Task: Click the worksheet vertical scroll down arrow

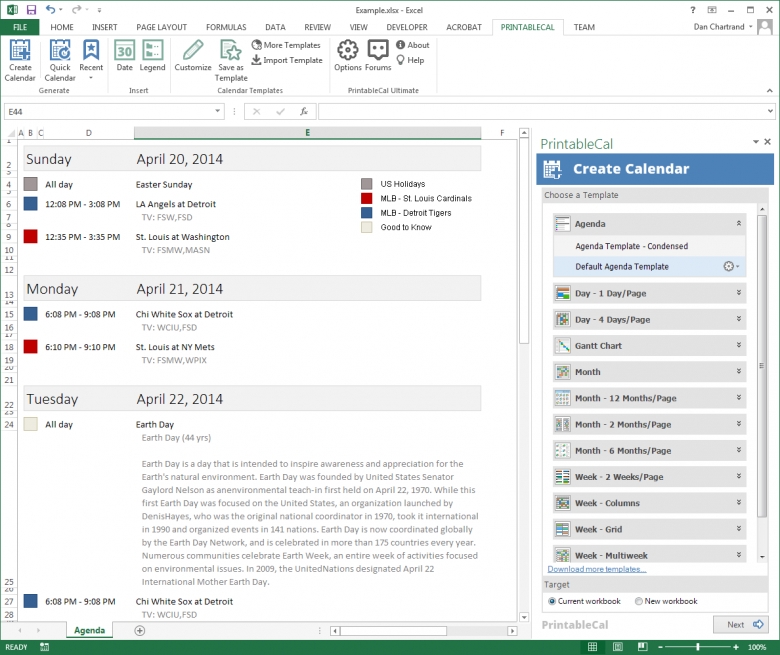Action: 524,617
